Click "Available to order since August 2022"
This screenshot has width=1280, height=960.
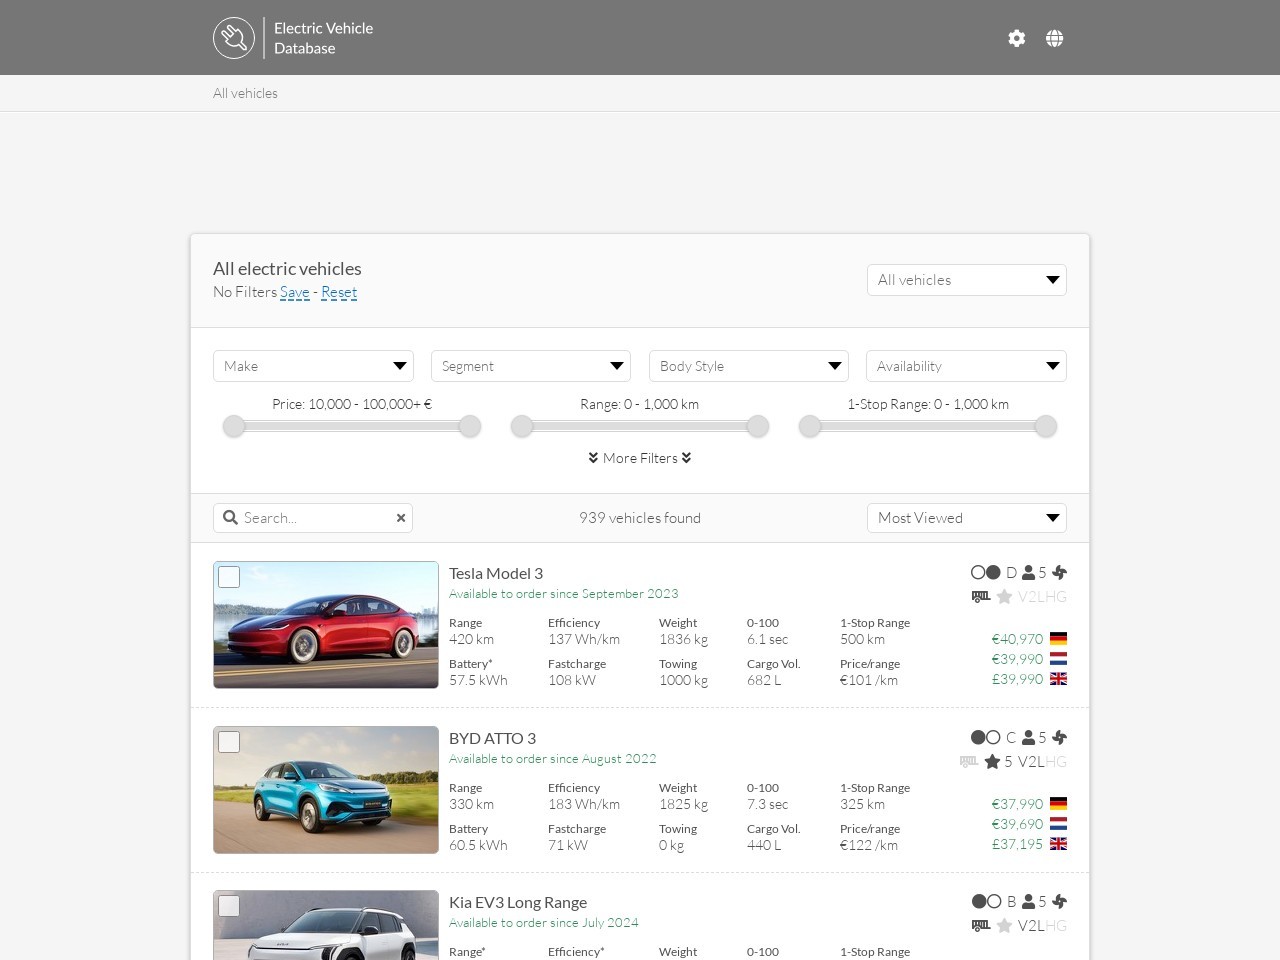click(x=553, y=759)
